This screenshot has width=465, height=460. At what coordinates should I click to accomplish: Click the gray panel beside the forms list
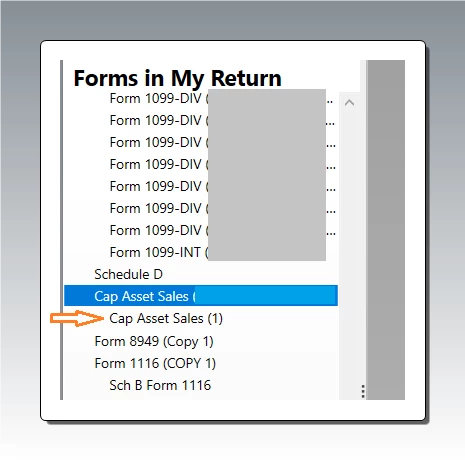[386, 230]
